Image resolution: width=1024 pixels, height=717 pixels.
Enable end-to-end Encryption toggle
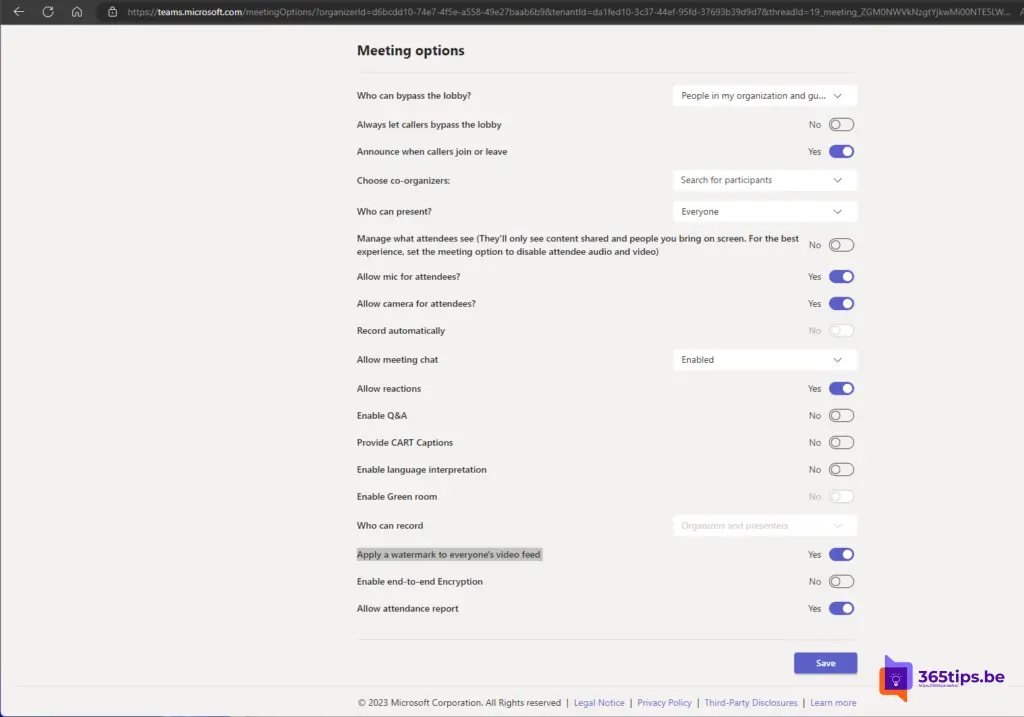(x=841, y=581)
